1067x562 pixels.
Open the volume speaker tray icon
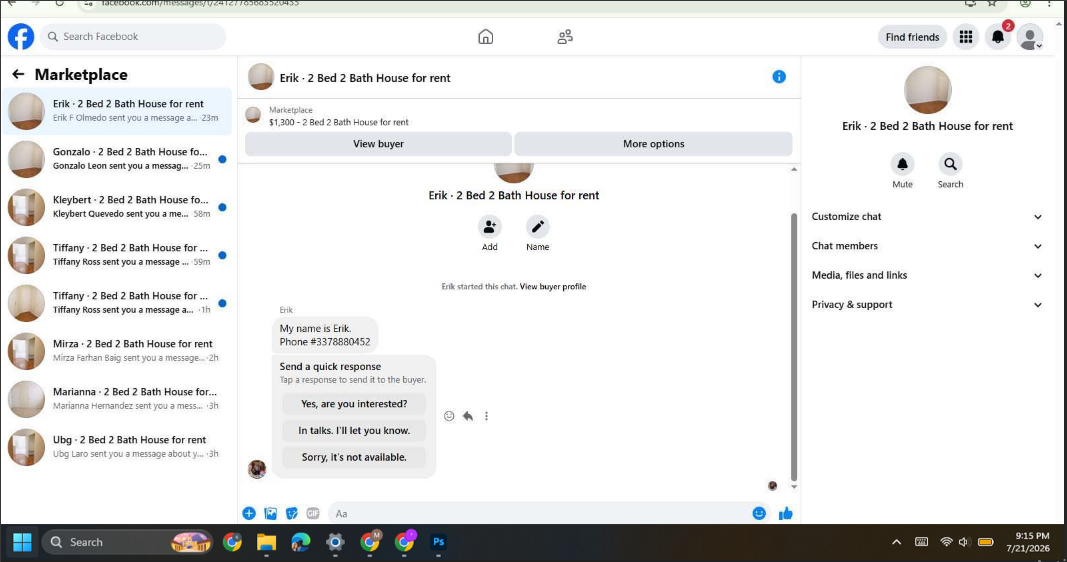coord(964,542)
